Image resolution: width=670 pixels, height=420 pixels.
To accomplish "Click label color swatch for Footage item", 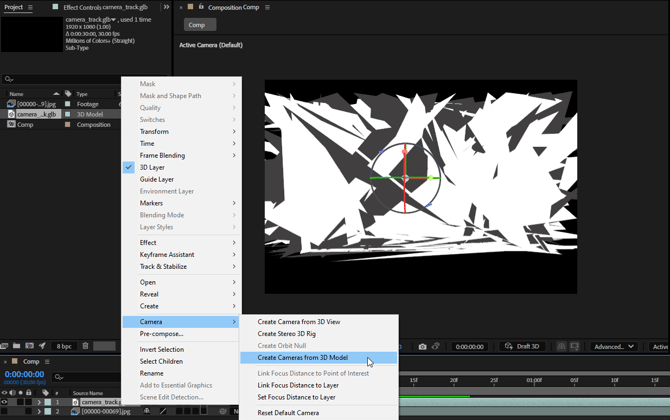I will point(68,104).
